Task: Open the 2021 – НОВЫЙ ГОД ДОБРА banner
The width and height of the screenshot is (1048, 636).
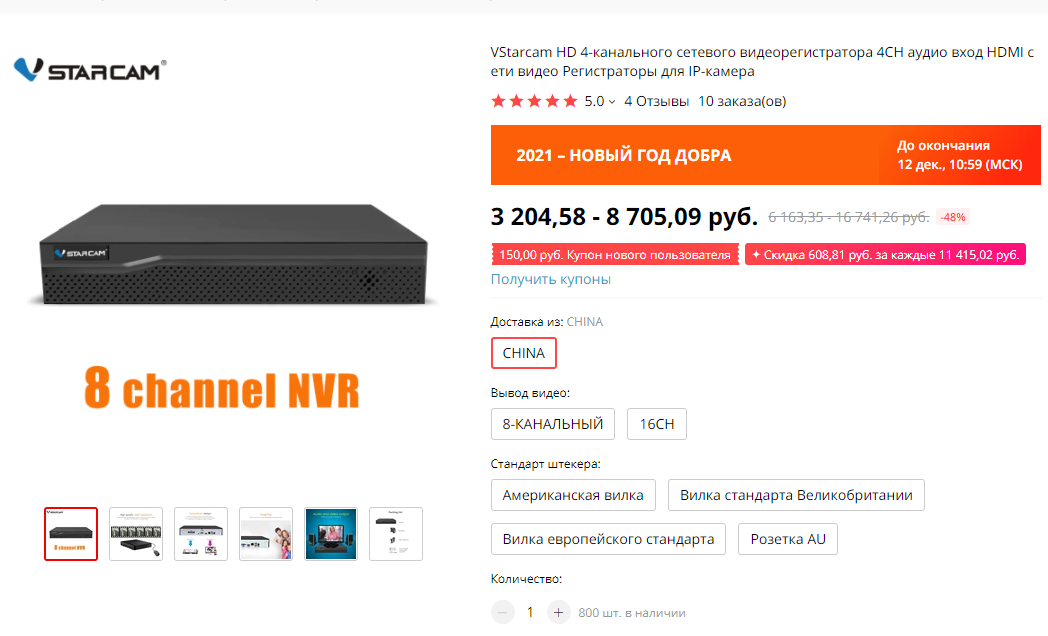Action: pos(765,155)
